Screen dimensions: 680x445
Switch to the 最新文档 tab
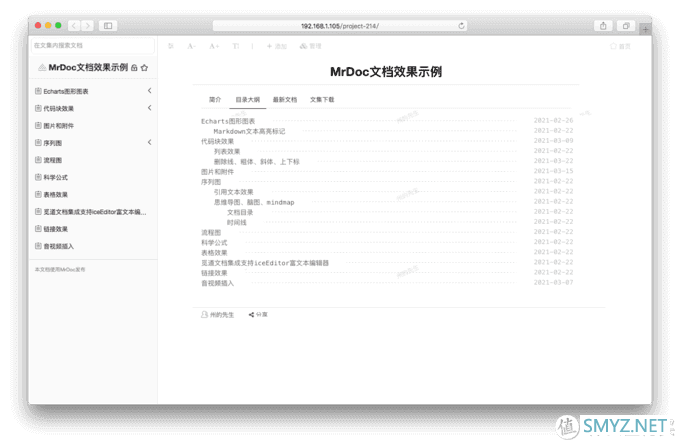[285, 99]
